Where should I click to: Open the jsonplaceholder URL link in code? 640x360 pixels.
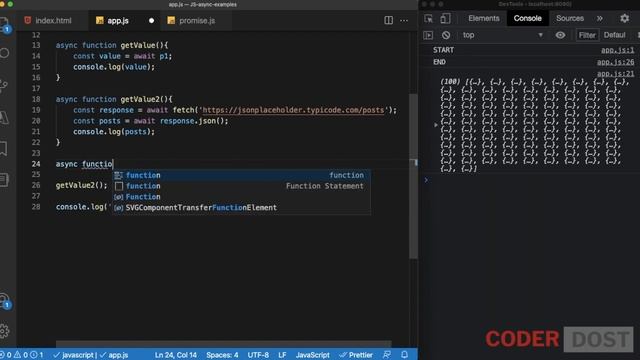(x=293, y=110)
